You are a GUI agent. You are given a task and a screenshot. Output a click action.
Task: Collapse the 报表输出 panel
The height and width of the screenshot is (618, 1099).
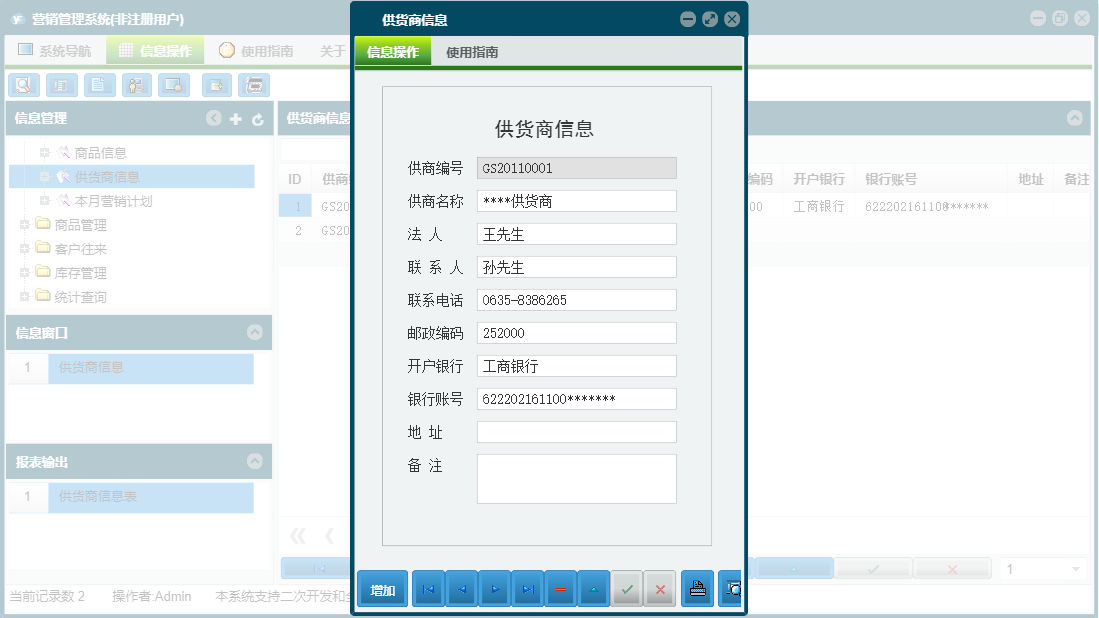coord(254,461)
